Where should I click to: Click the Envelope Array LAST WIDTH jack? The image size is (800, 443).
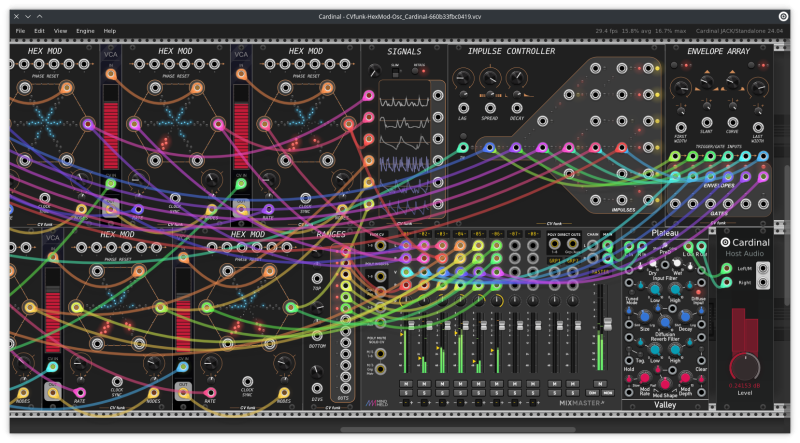tap(758, 128)
